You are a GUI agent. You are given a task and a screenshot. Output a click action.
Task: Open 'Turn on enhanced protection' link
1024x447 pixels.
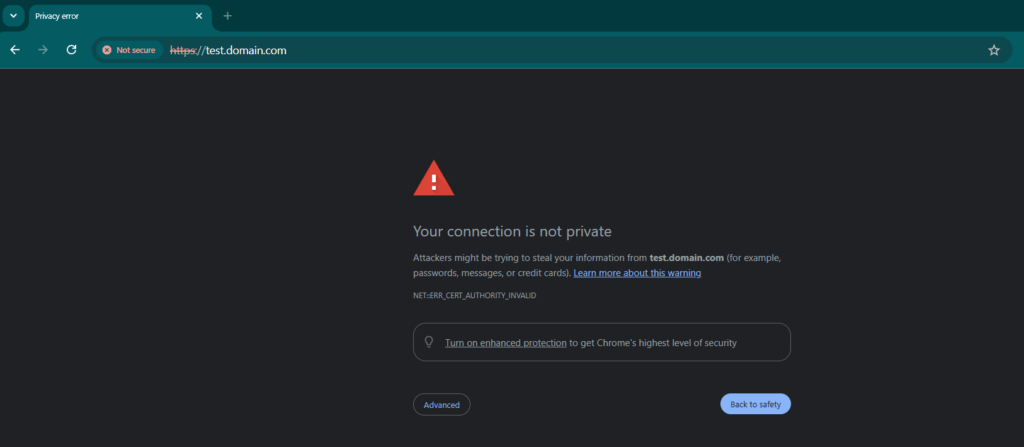tap(505, 342)
